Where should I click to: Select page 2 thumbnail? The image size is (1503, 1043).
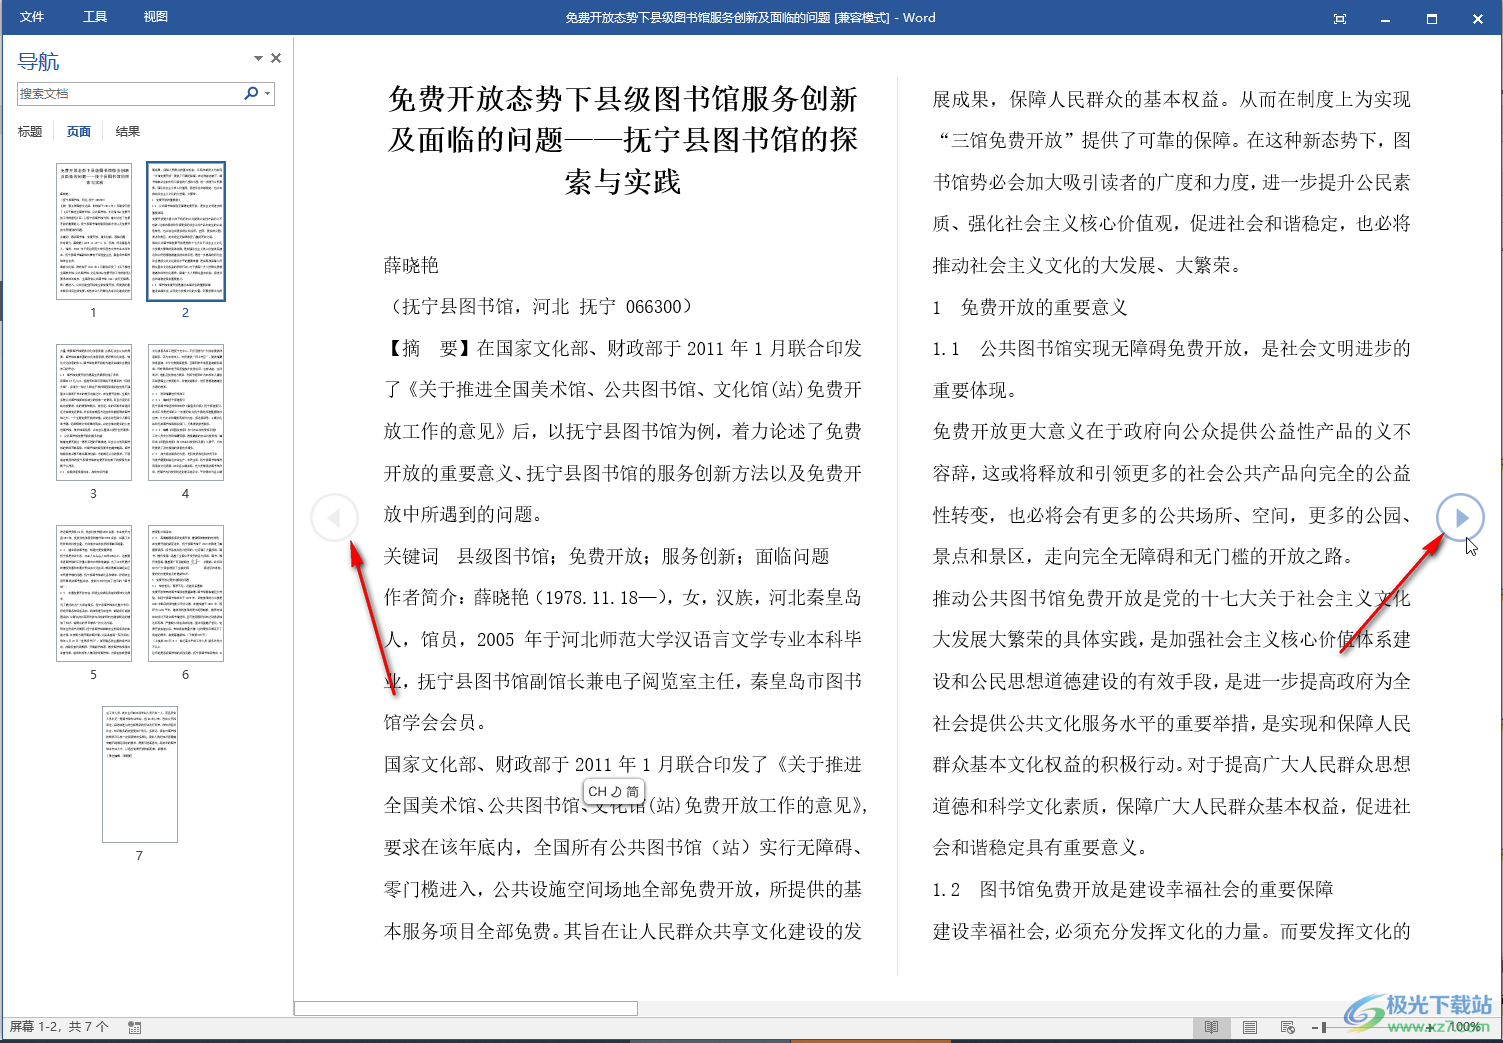tap(186, 231)
